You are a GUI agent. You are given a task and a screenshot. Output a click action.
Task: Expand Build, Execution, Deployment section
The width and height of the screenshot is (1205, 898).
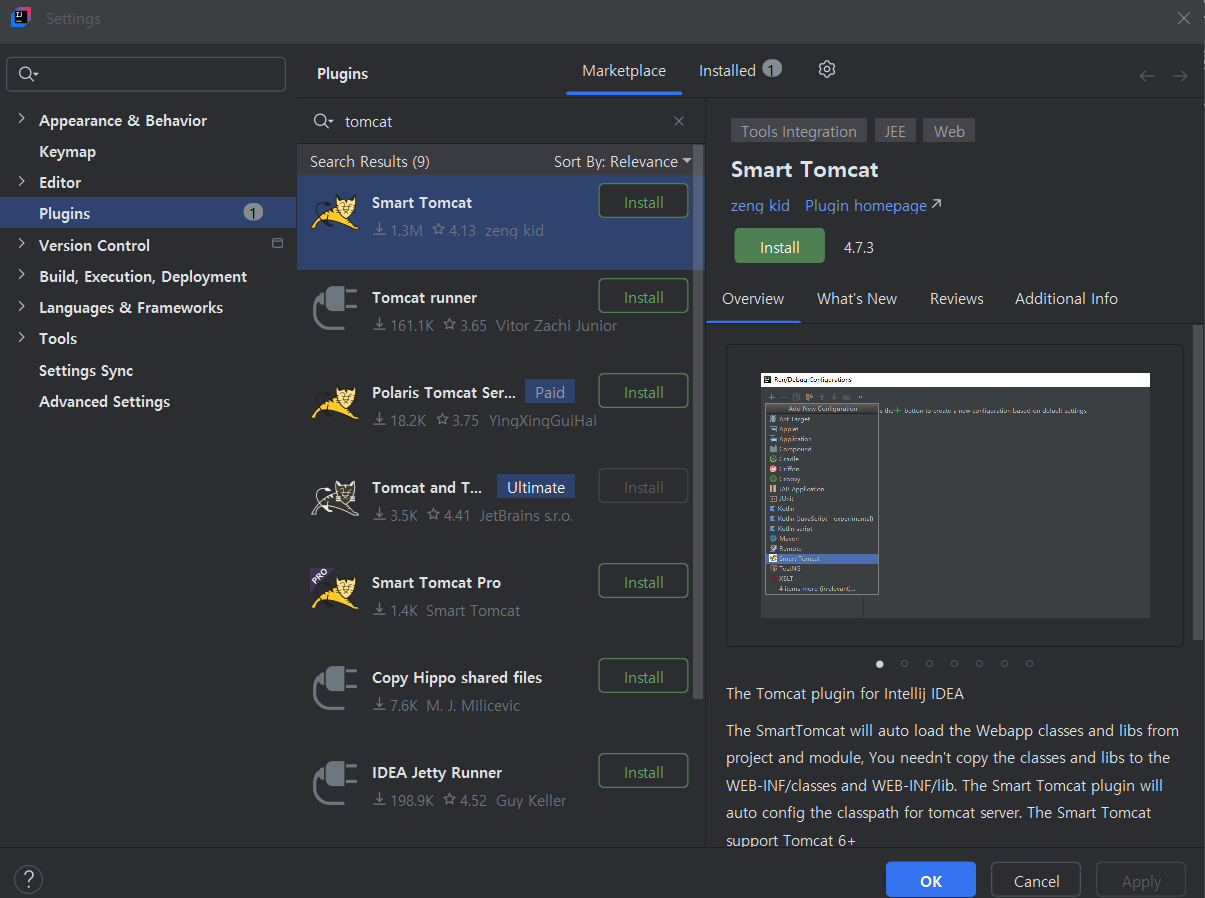21,275
